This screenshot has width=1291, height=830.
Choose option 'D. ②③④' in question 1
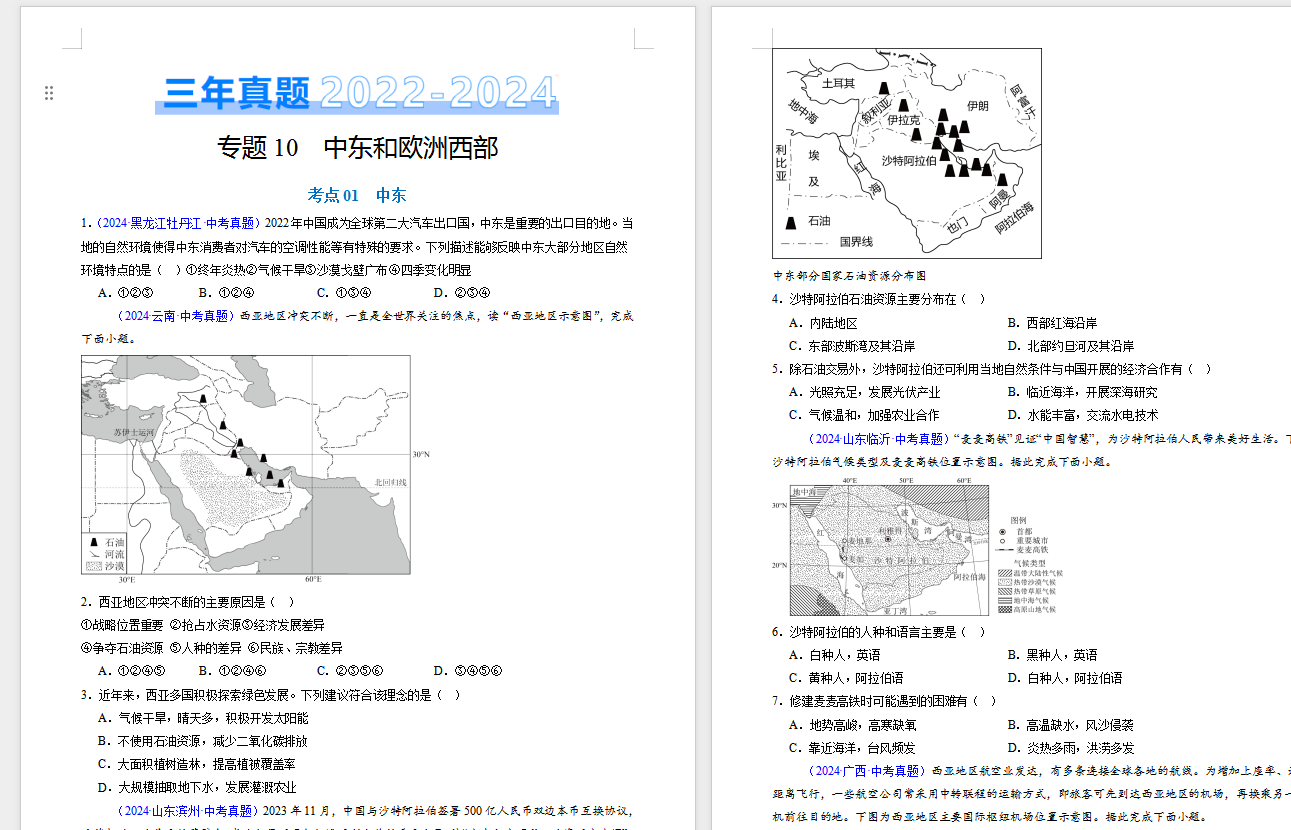pos(462,293)
